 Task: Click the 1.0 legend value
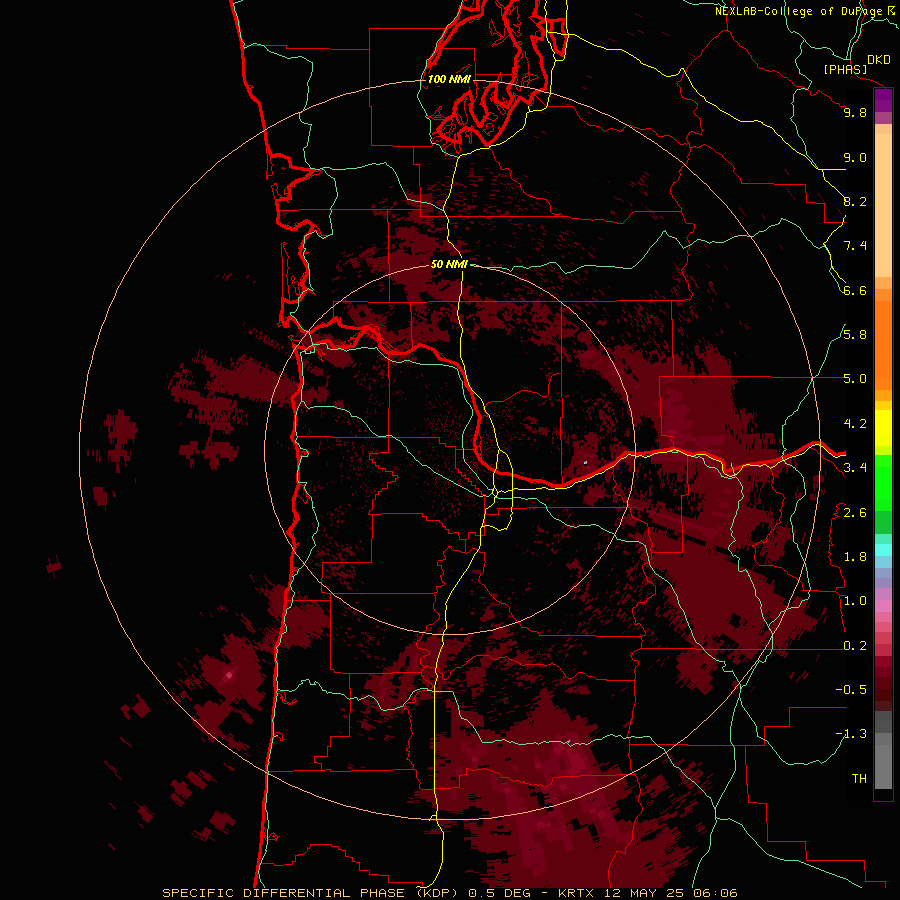coord(855,601)
